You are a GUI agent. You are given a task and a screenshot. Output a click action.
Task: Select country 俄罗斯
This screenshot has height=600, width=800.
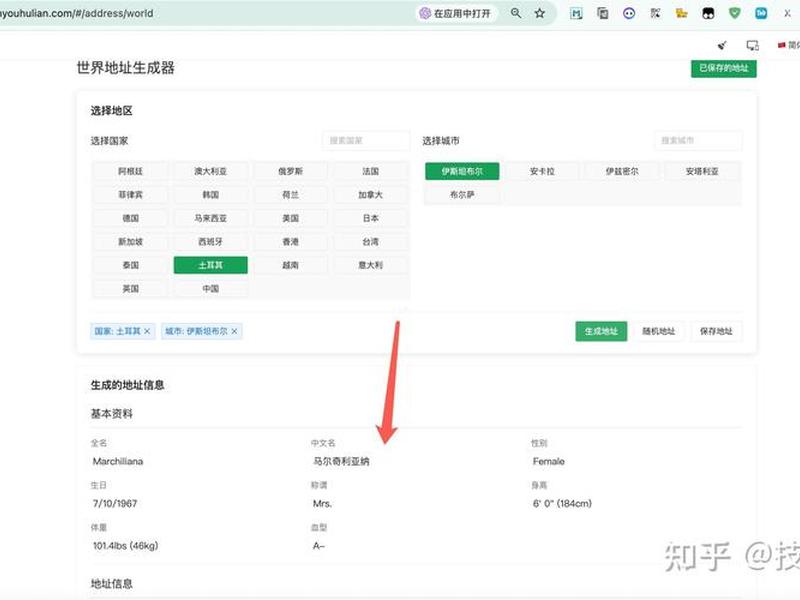pyautogui.click(x=290, y=171)
